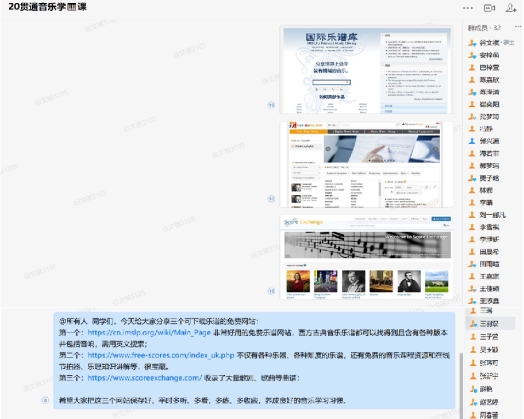The width and height of the screenshot is (524, 419).
Task: Open the free-scores.com index_uk.php link
Action: [x=161, y=355]
